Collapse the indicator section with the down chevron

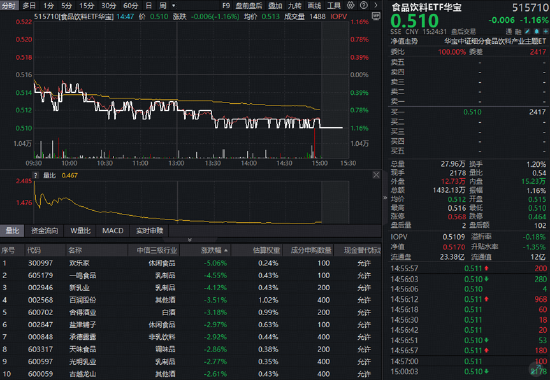tap(190, 240)
